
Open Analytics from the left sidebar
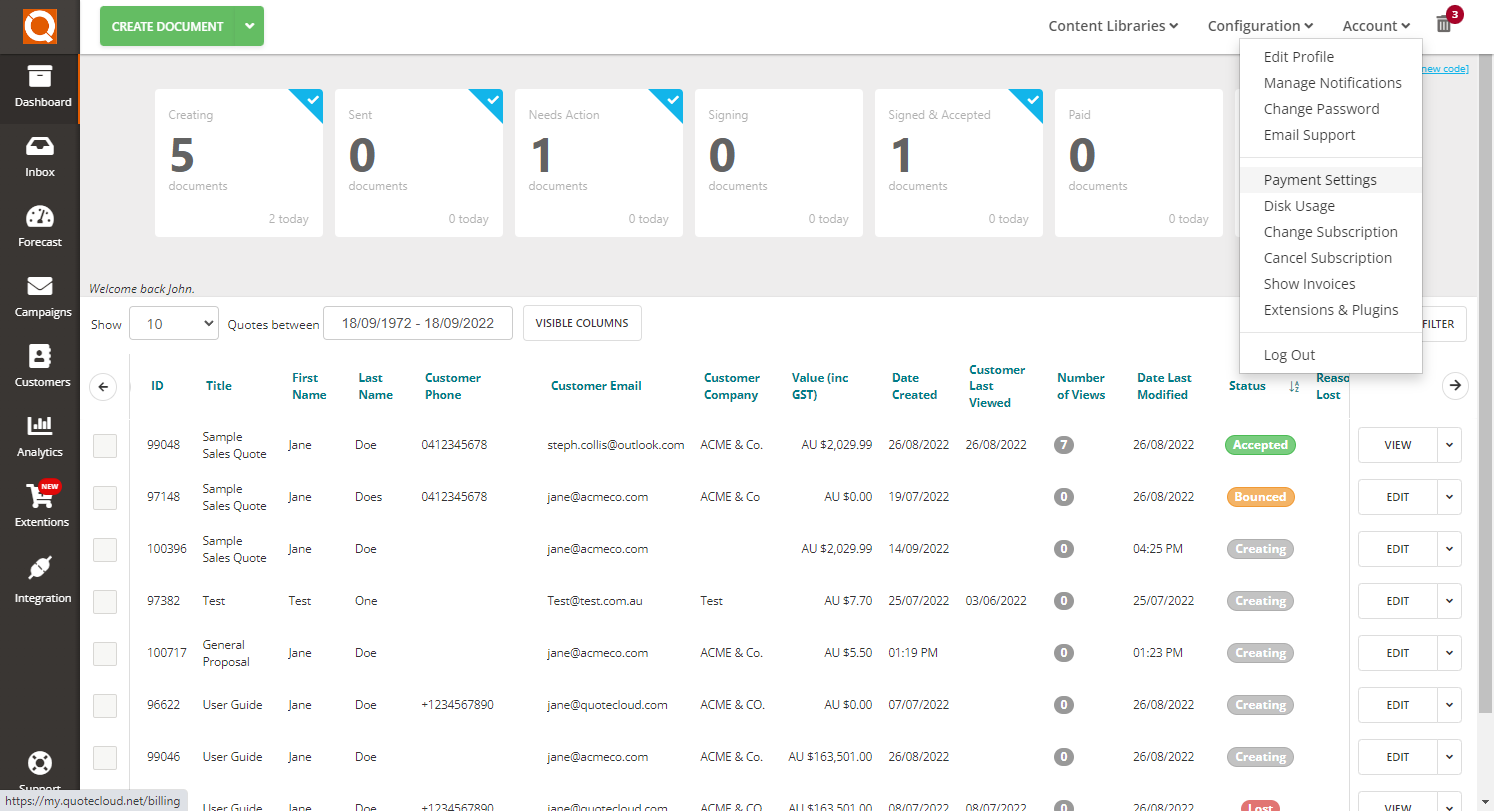[x=40, y=438]
